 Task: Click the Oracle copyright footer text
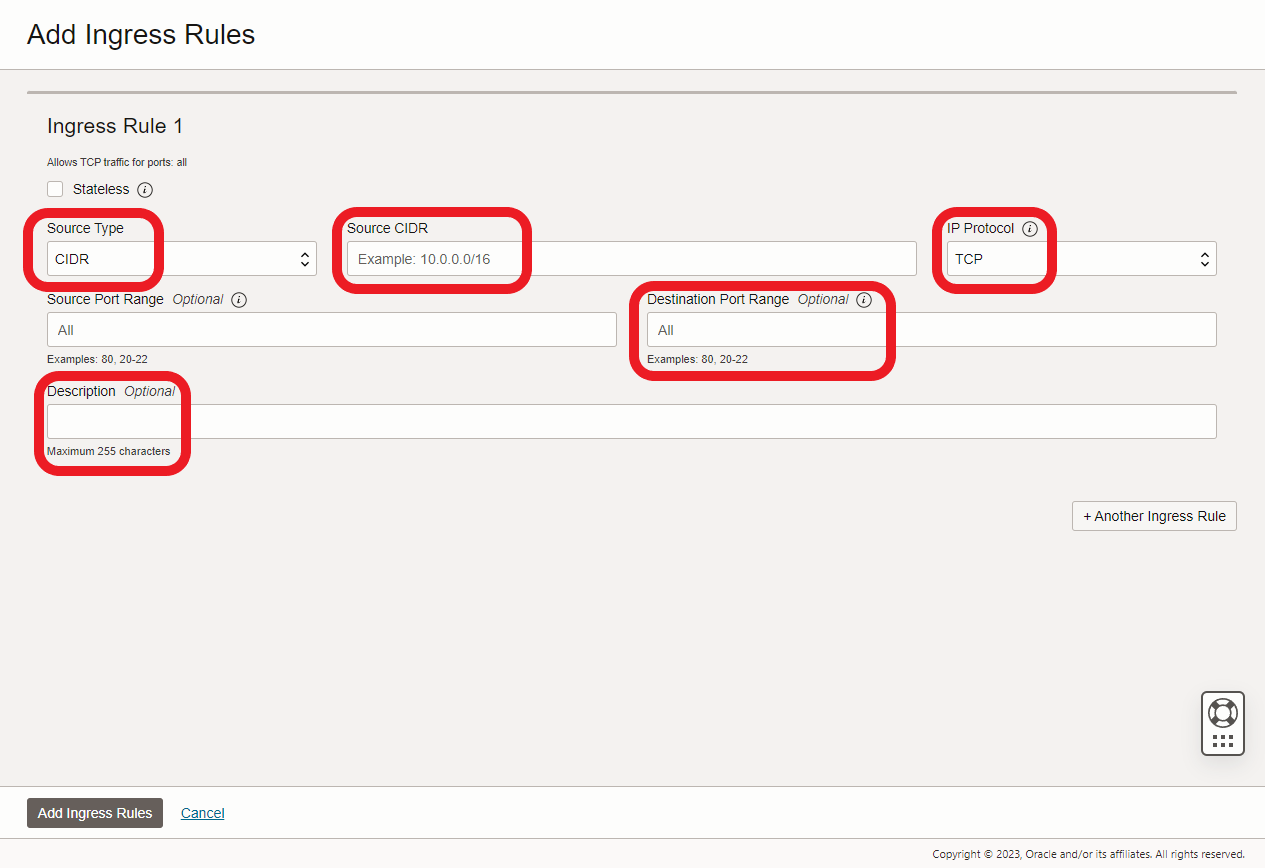coord(1088,854)
